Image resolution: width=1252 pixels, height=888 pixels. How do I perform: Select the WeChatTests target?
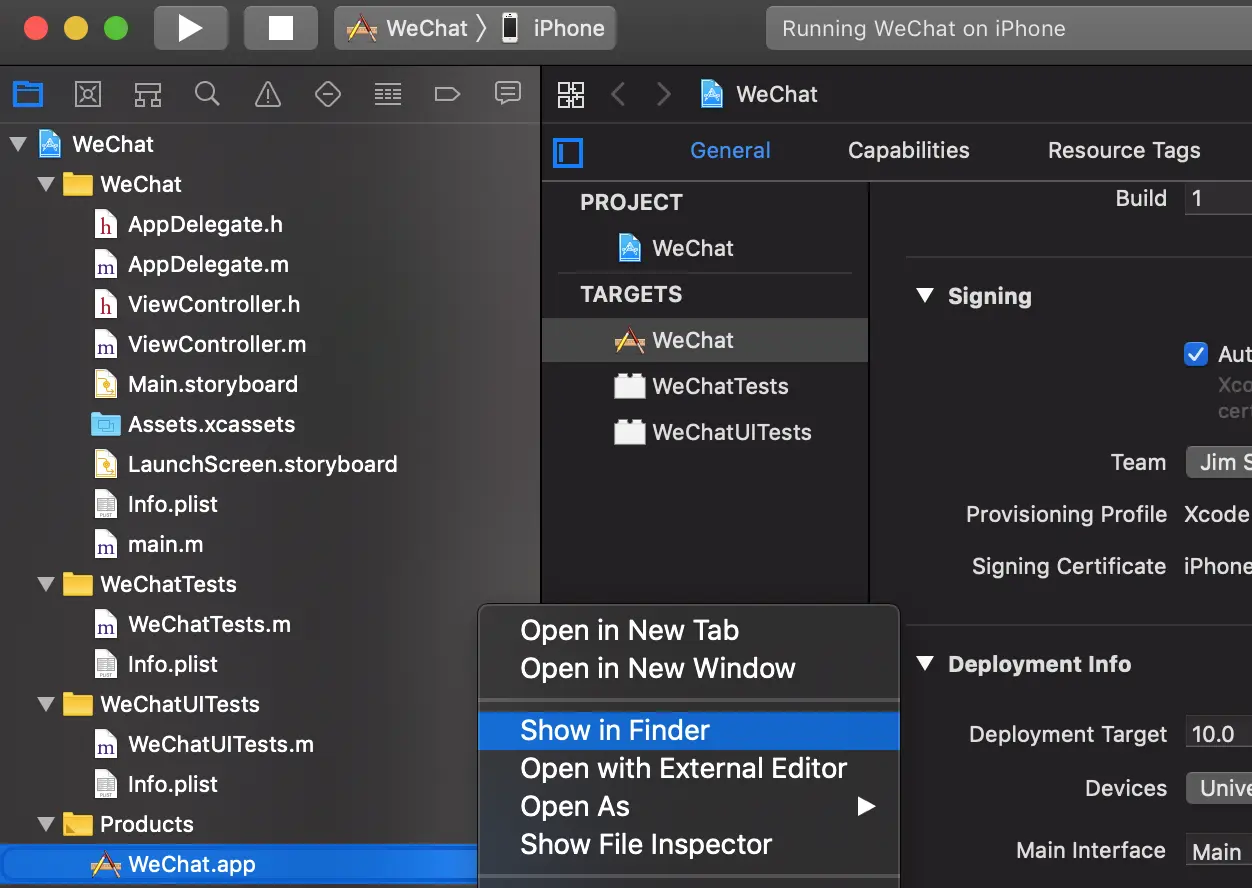pyautogui.click(x=720, y=386)
